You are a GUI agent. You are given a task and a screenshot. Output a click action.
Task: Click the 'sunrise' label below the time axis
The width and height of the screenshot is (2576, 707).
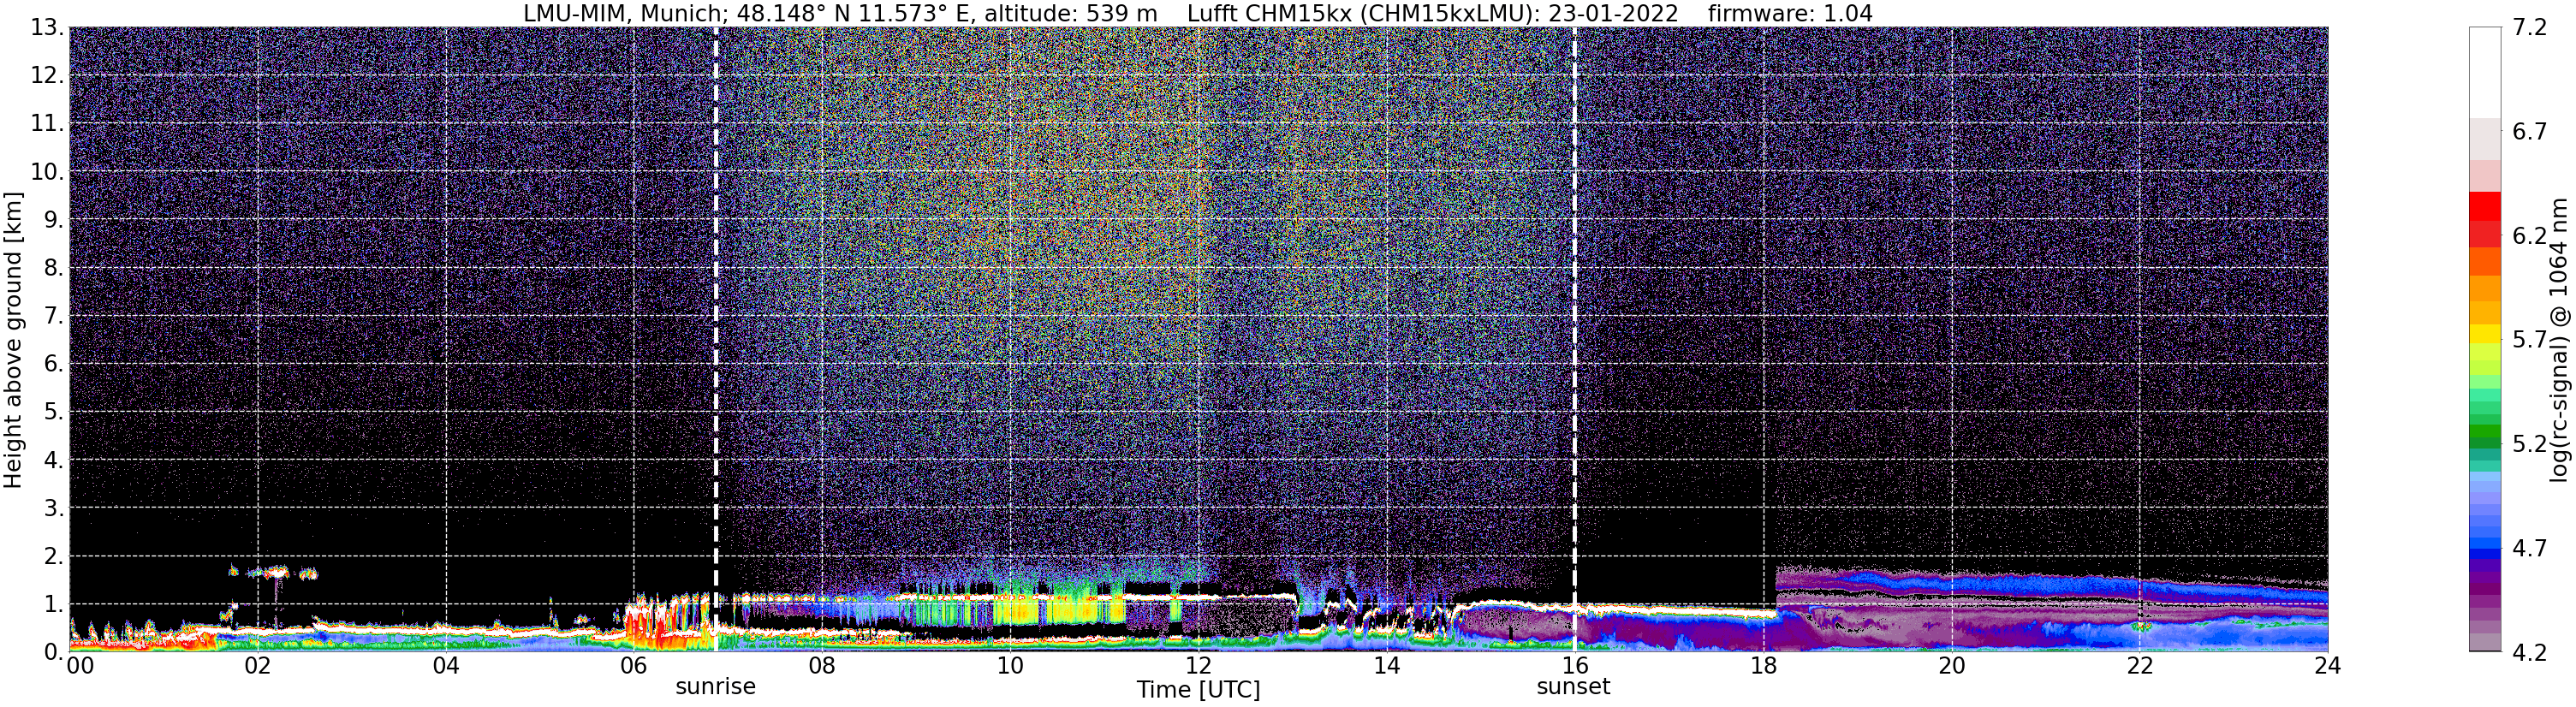point(715,687)
